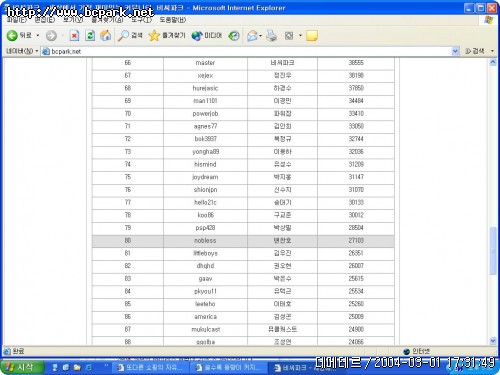The width and height of the screenshot is (500, 375).
Task: Open the Favorites star (즐겨찾기) toolbar button
Action: [x=167, y=35]
